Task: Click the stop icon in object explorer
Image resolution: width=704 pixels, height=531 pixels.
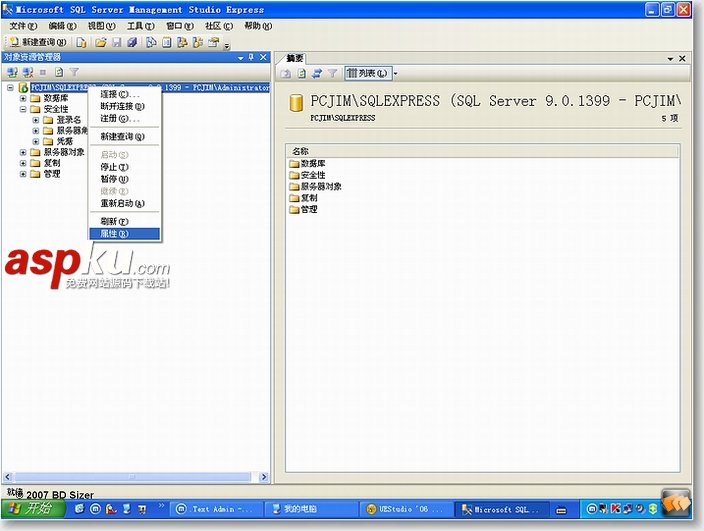Action: [x=43, y=72]
